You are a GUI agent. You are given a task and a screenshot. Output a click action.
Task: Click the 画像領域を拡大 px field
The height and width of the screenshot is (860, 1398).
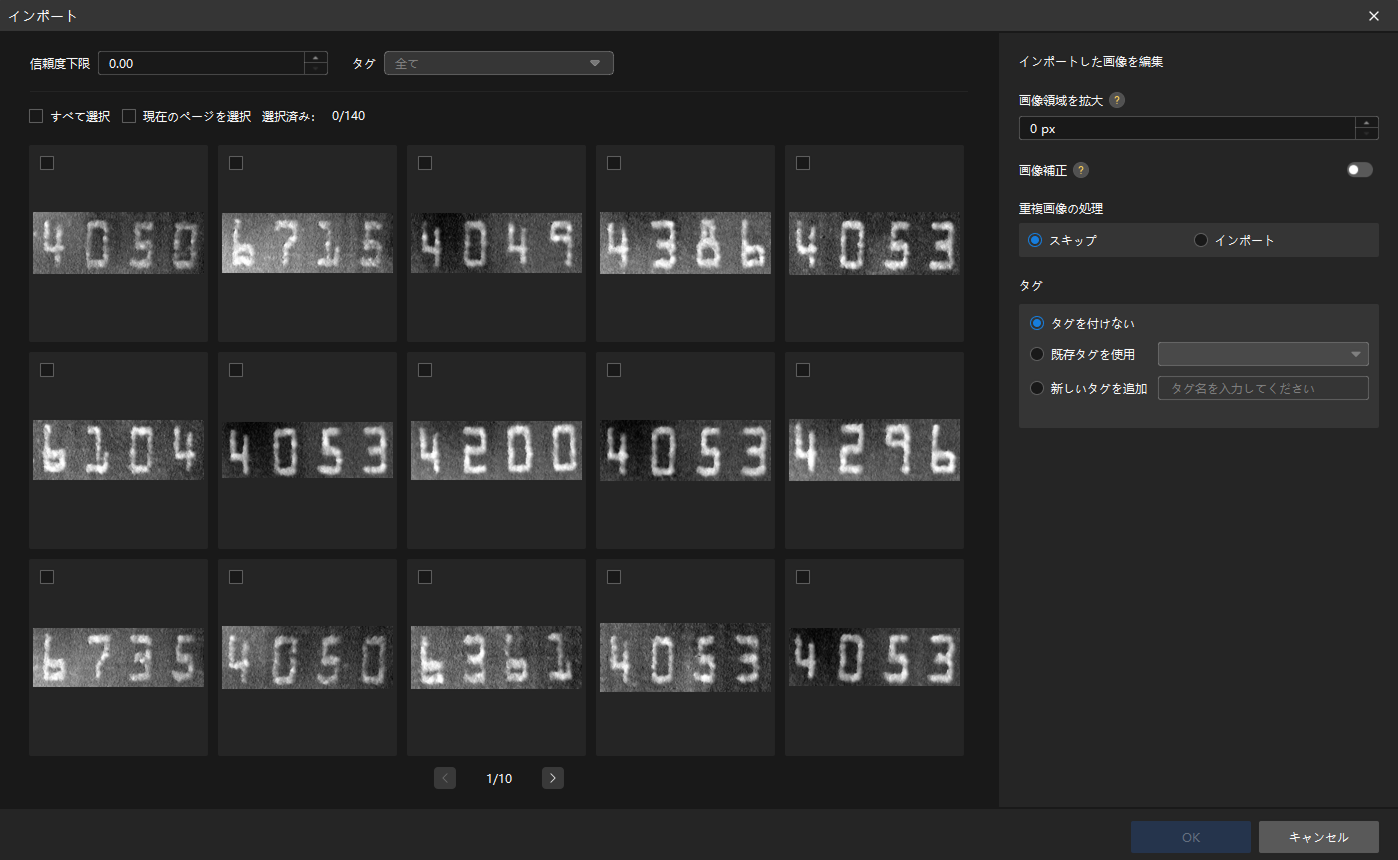point(1187,128)
